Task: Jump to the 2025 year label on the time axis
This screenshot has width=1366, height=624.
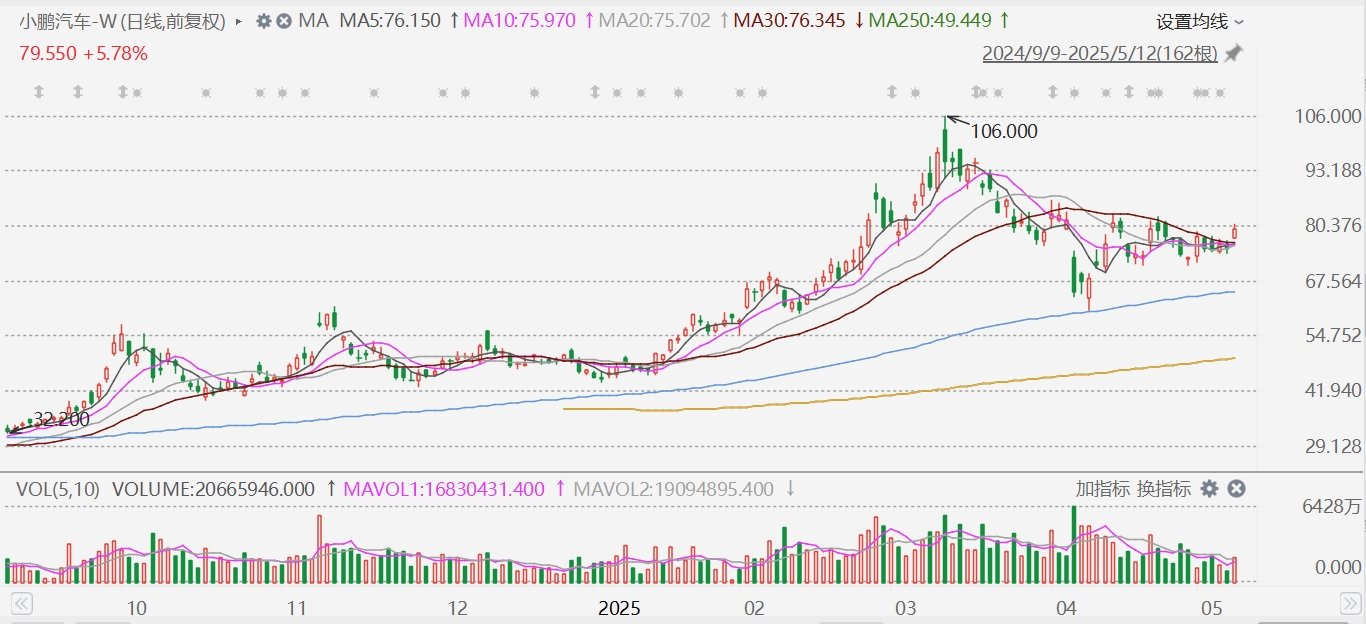Action: pyautogui.click(x=619, y=608)
